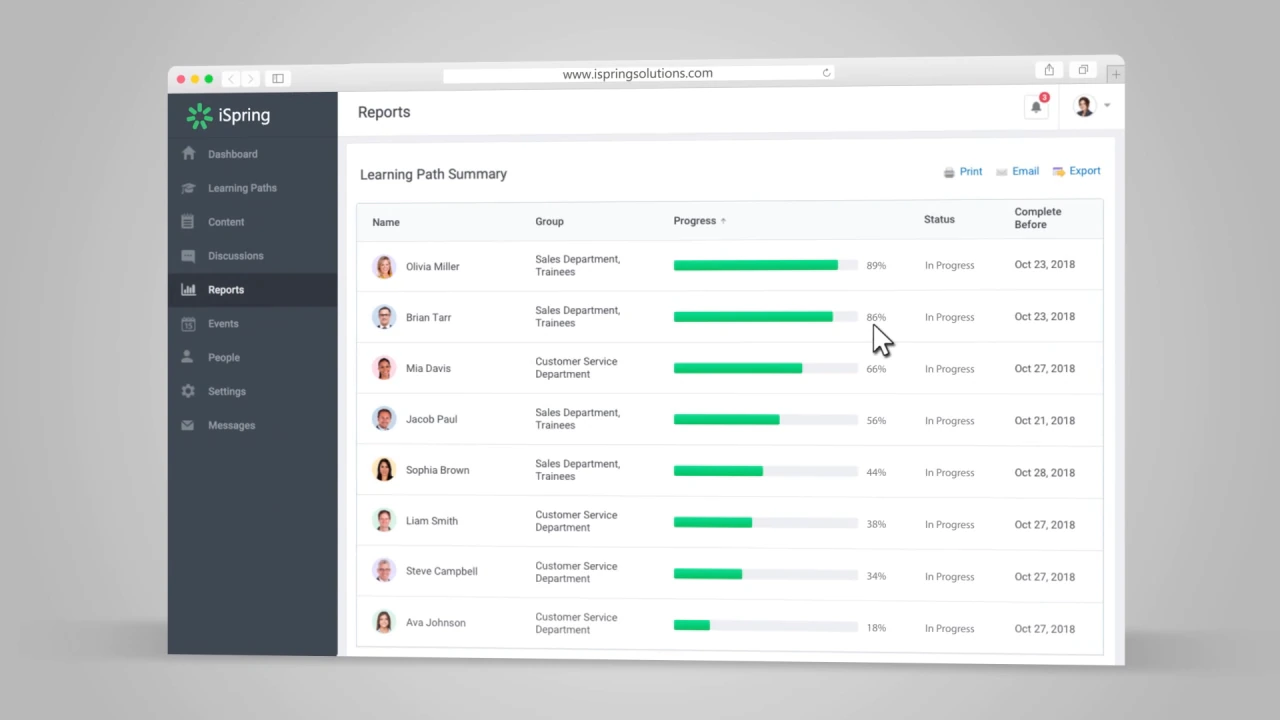The height and width of the screenshot is (720, 1280).
Task: Click the iSpring logo
Action: 228,115
